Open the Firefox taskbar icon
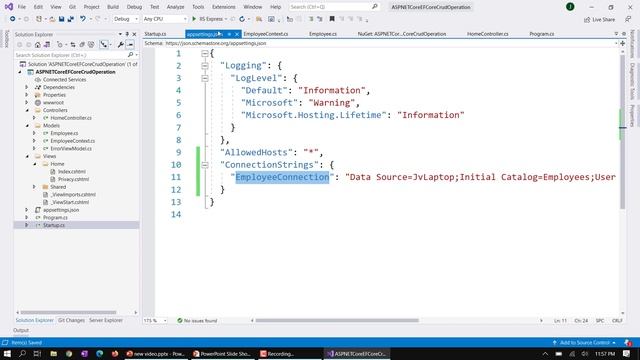 115,353
